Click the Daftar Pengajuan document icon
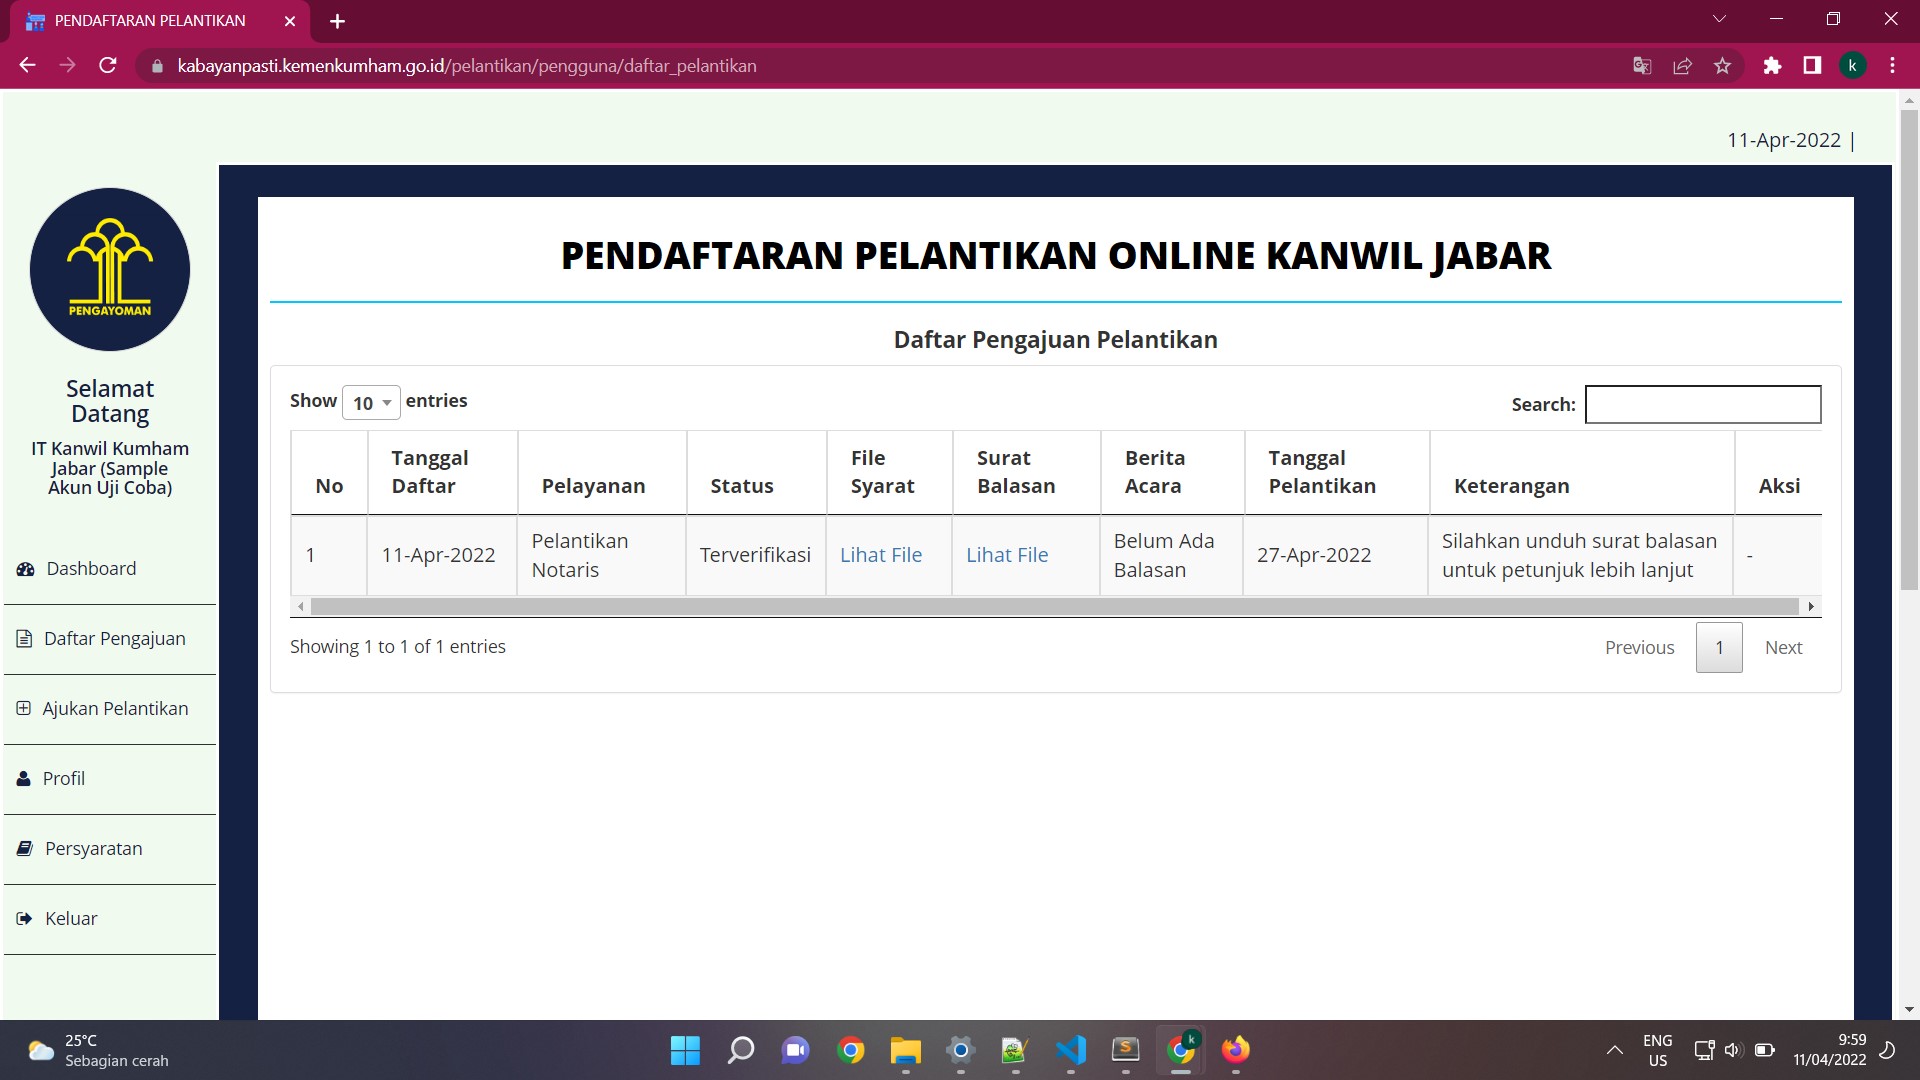This screenshot has width=1920, height=1080. 24,638
